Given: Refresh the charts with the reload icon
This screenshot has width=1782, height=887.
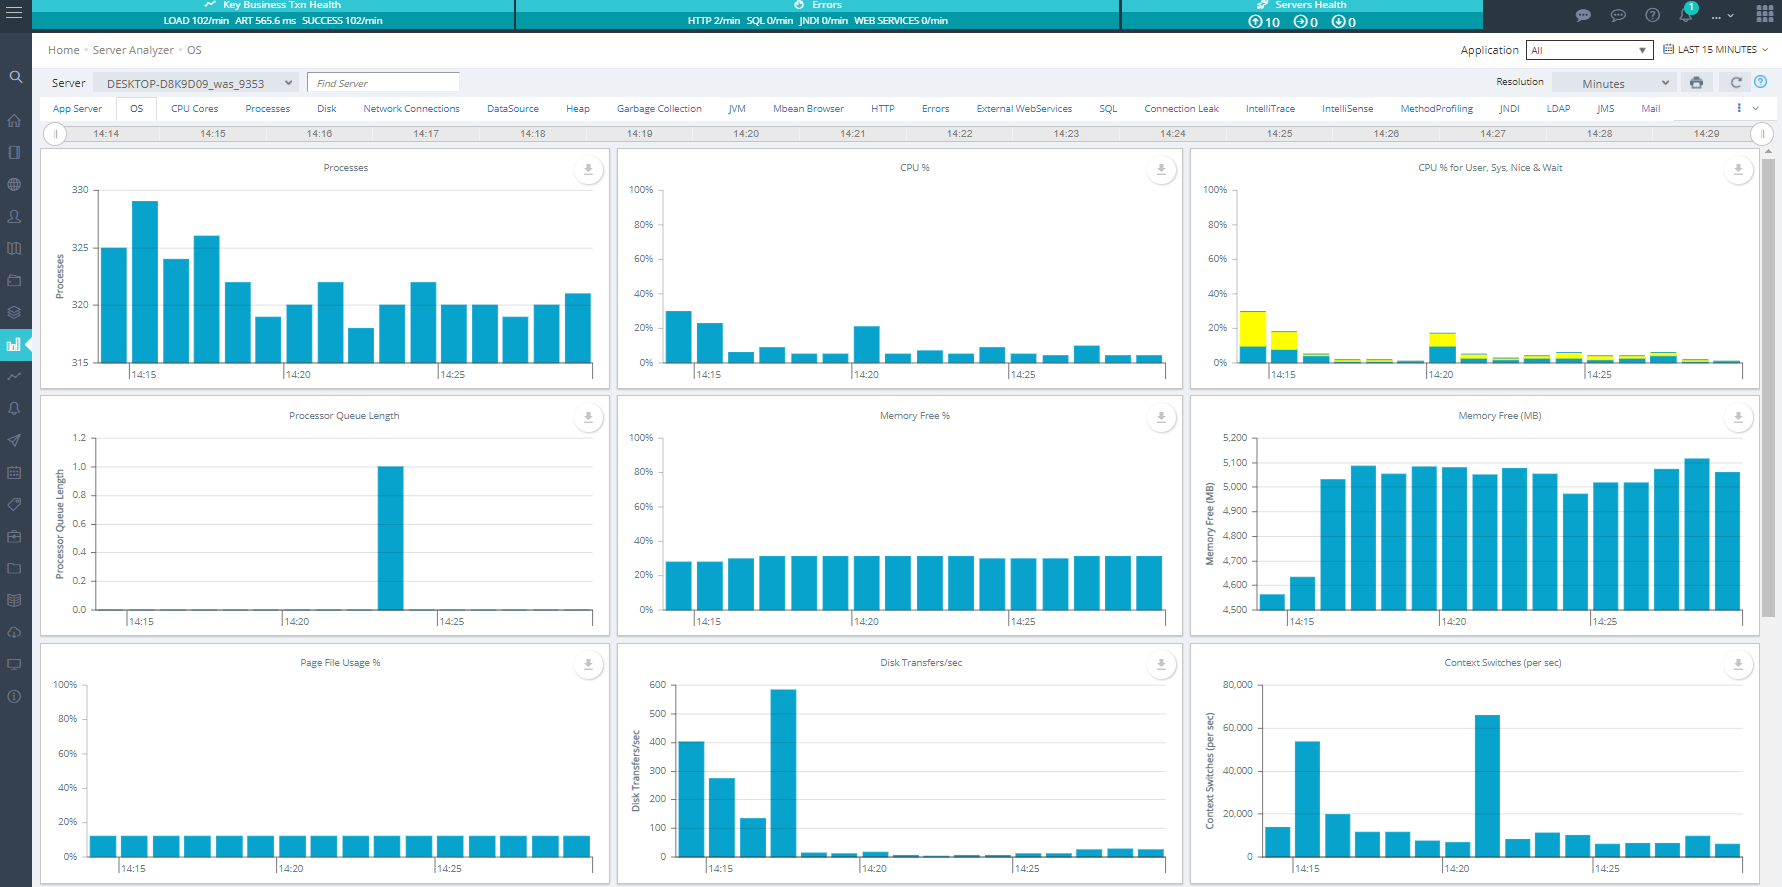Looking at the screenshot, I should [x=1736, y=83].
